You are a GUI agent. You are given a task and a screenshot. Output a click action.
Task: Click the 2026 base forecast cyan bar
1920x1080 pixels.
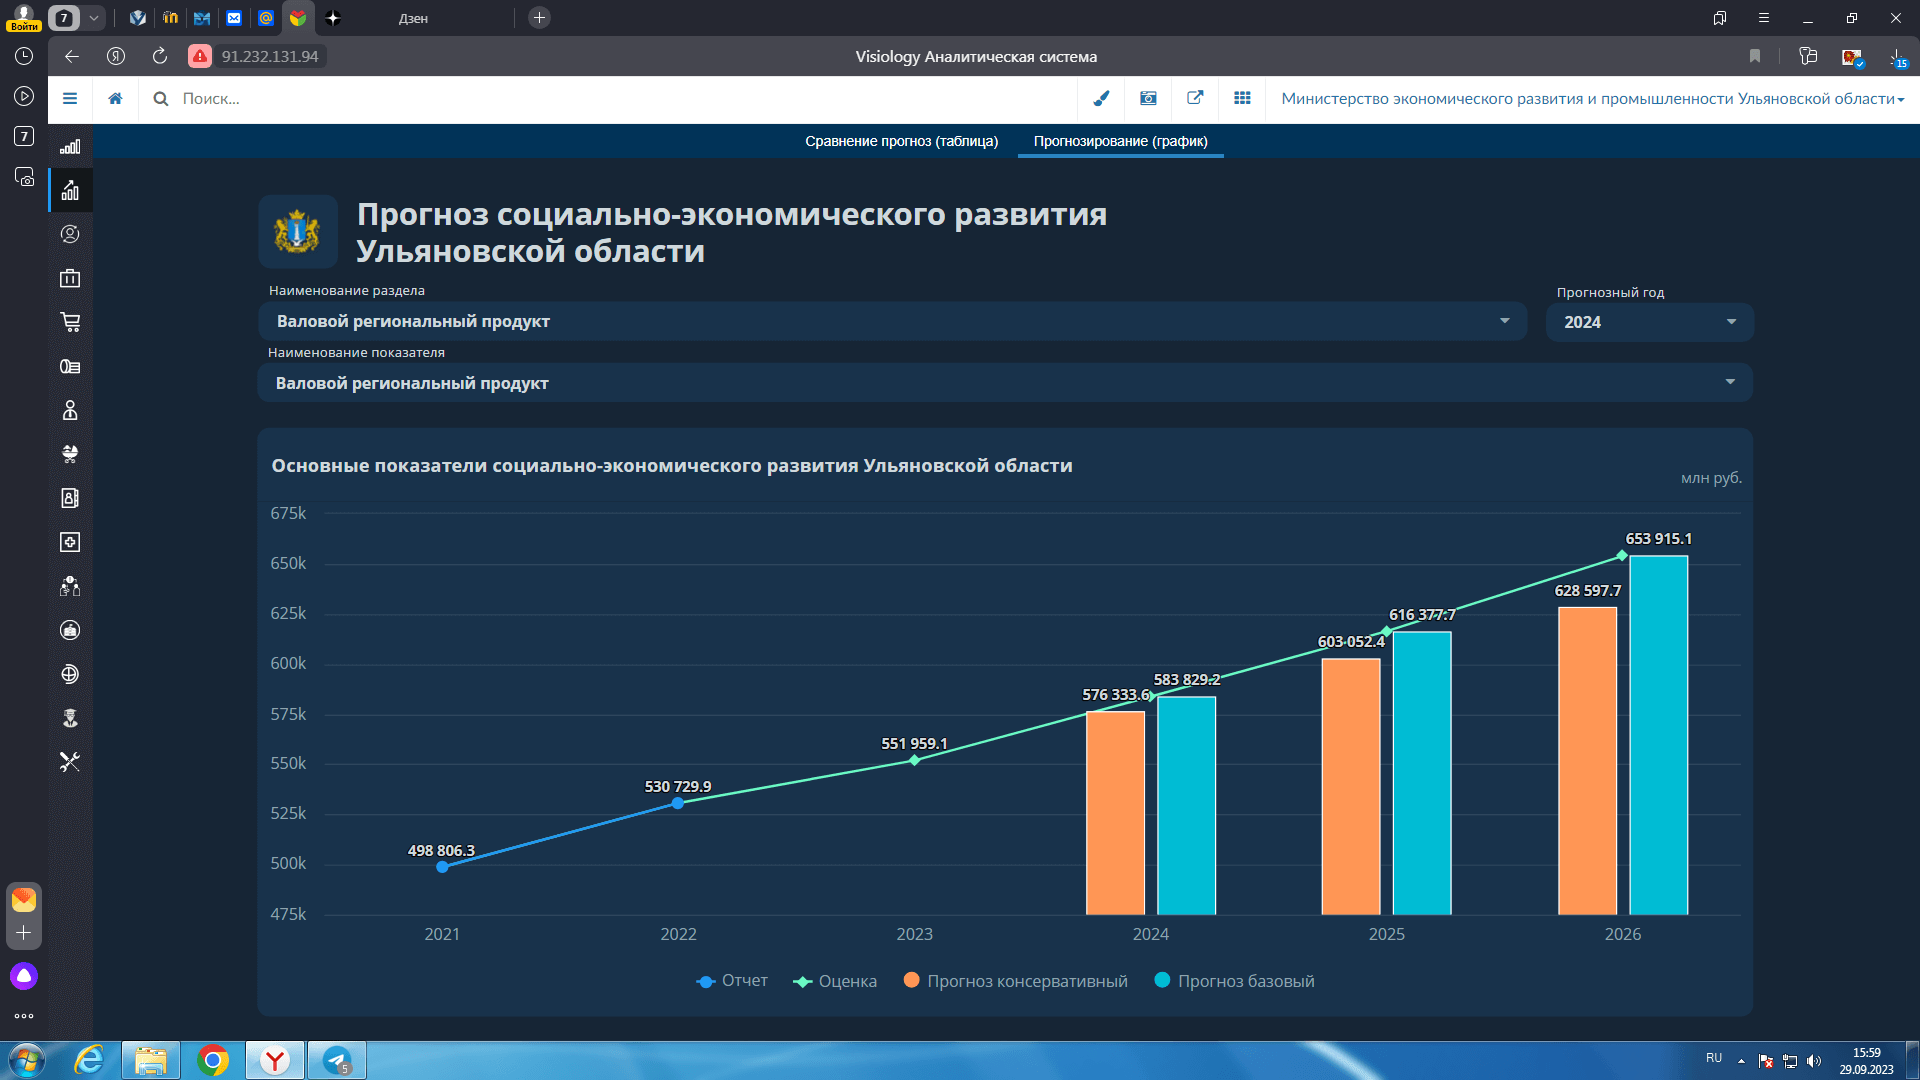(x=1659, y=735)
